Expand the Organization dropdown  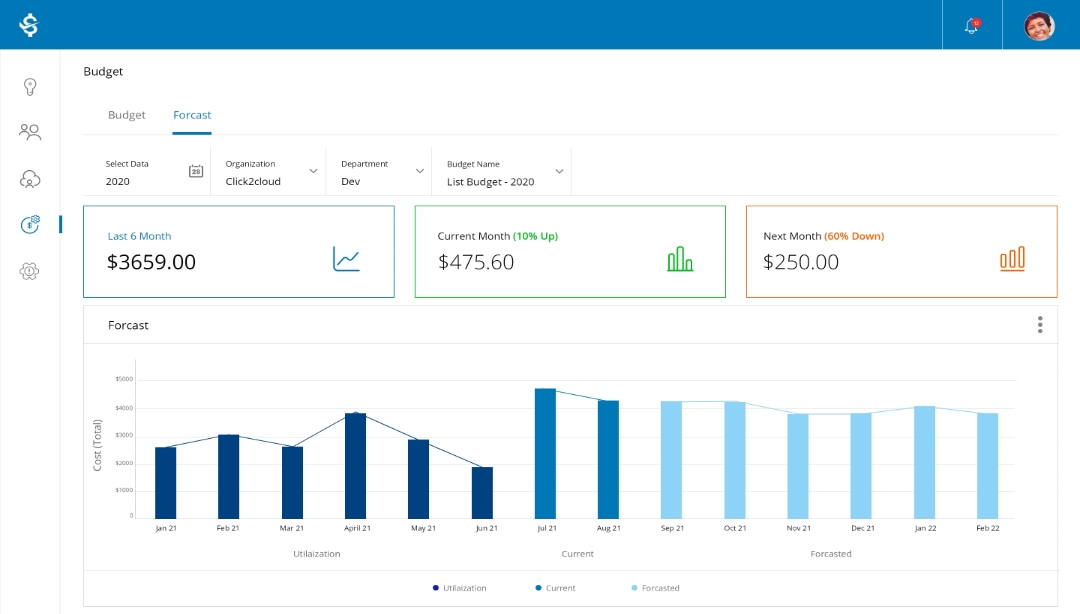[x=312, y=171]
